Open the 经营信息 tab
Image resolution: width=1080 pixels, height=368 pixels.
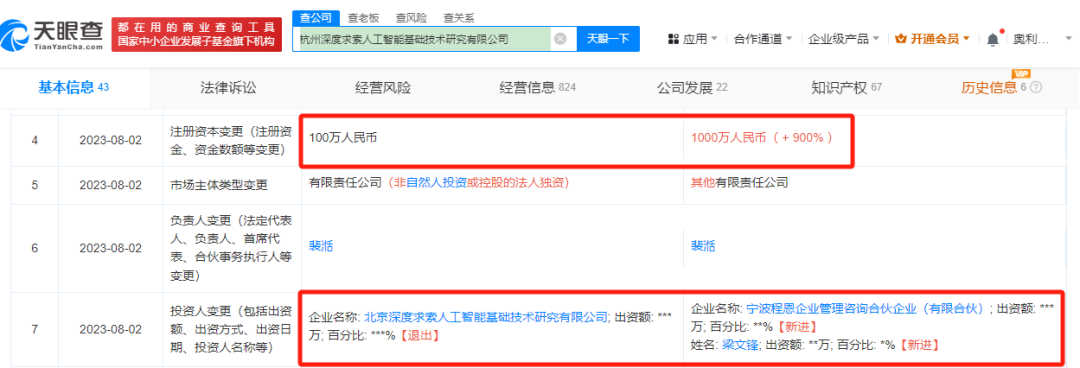[537, 88]
